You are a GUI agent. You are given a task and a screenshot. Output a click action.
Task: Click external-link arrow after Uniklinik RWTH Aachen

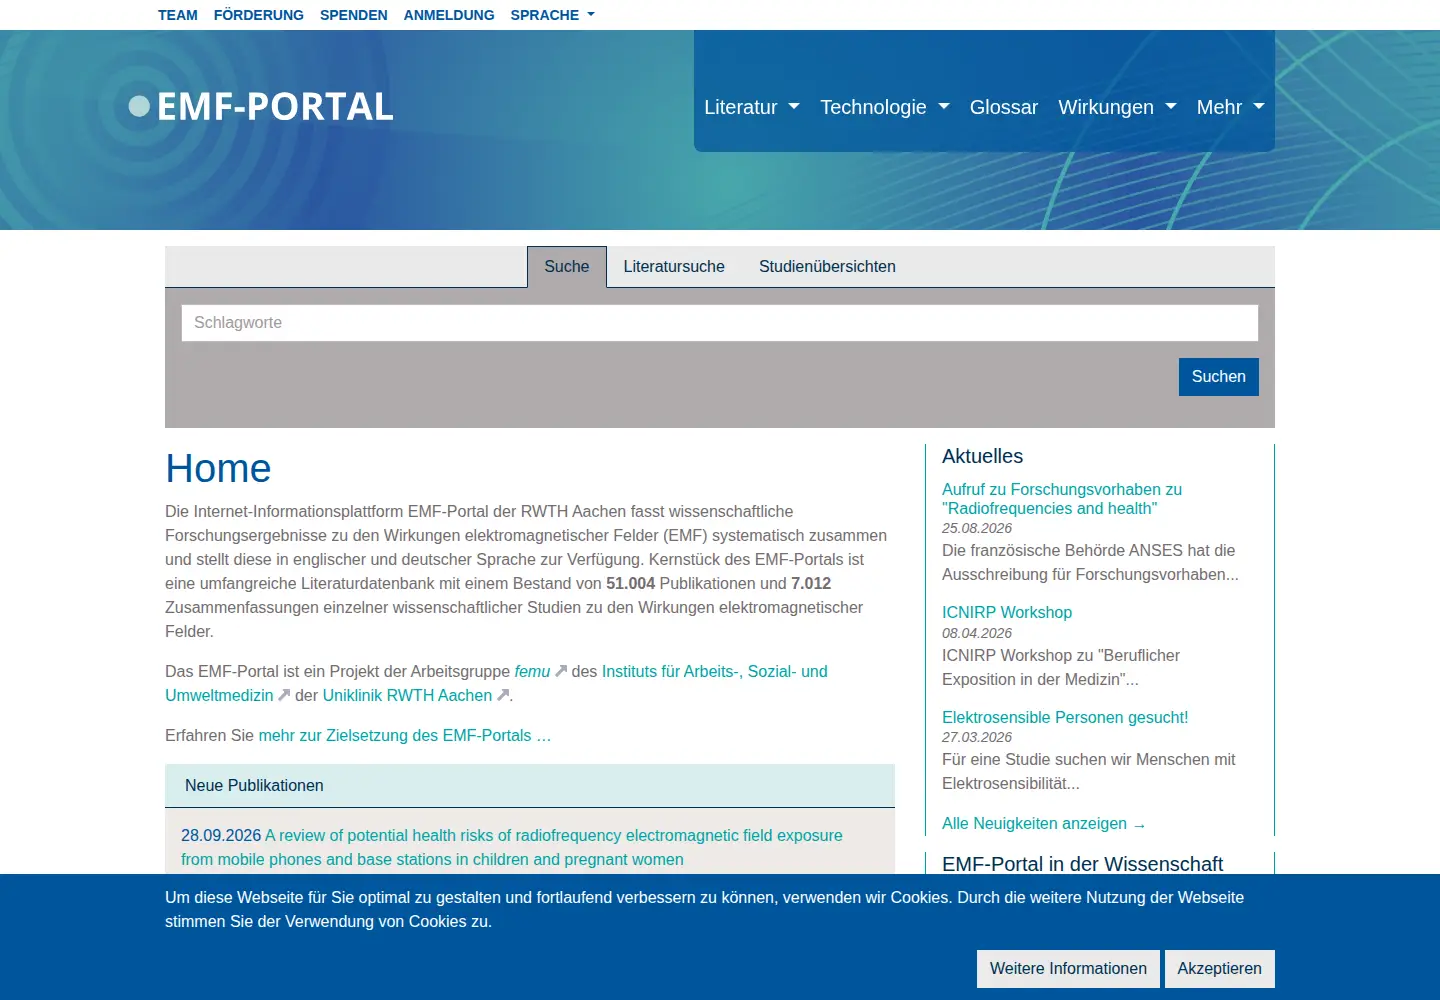pos(503,695)
